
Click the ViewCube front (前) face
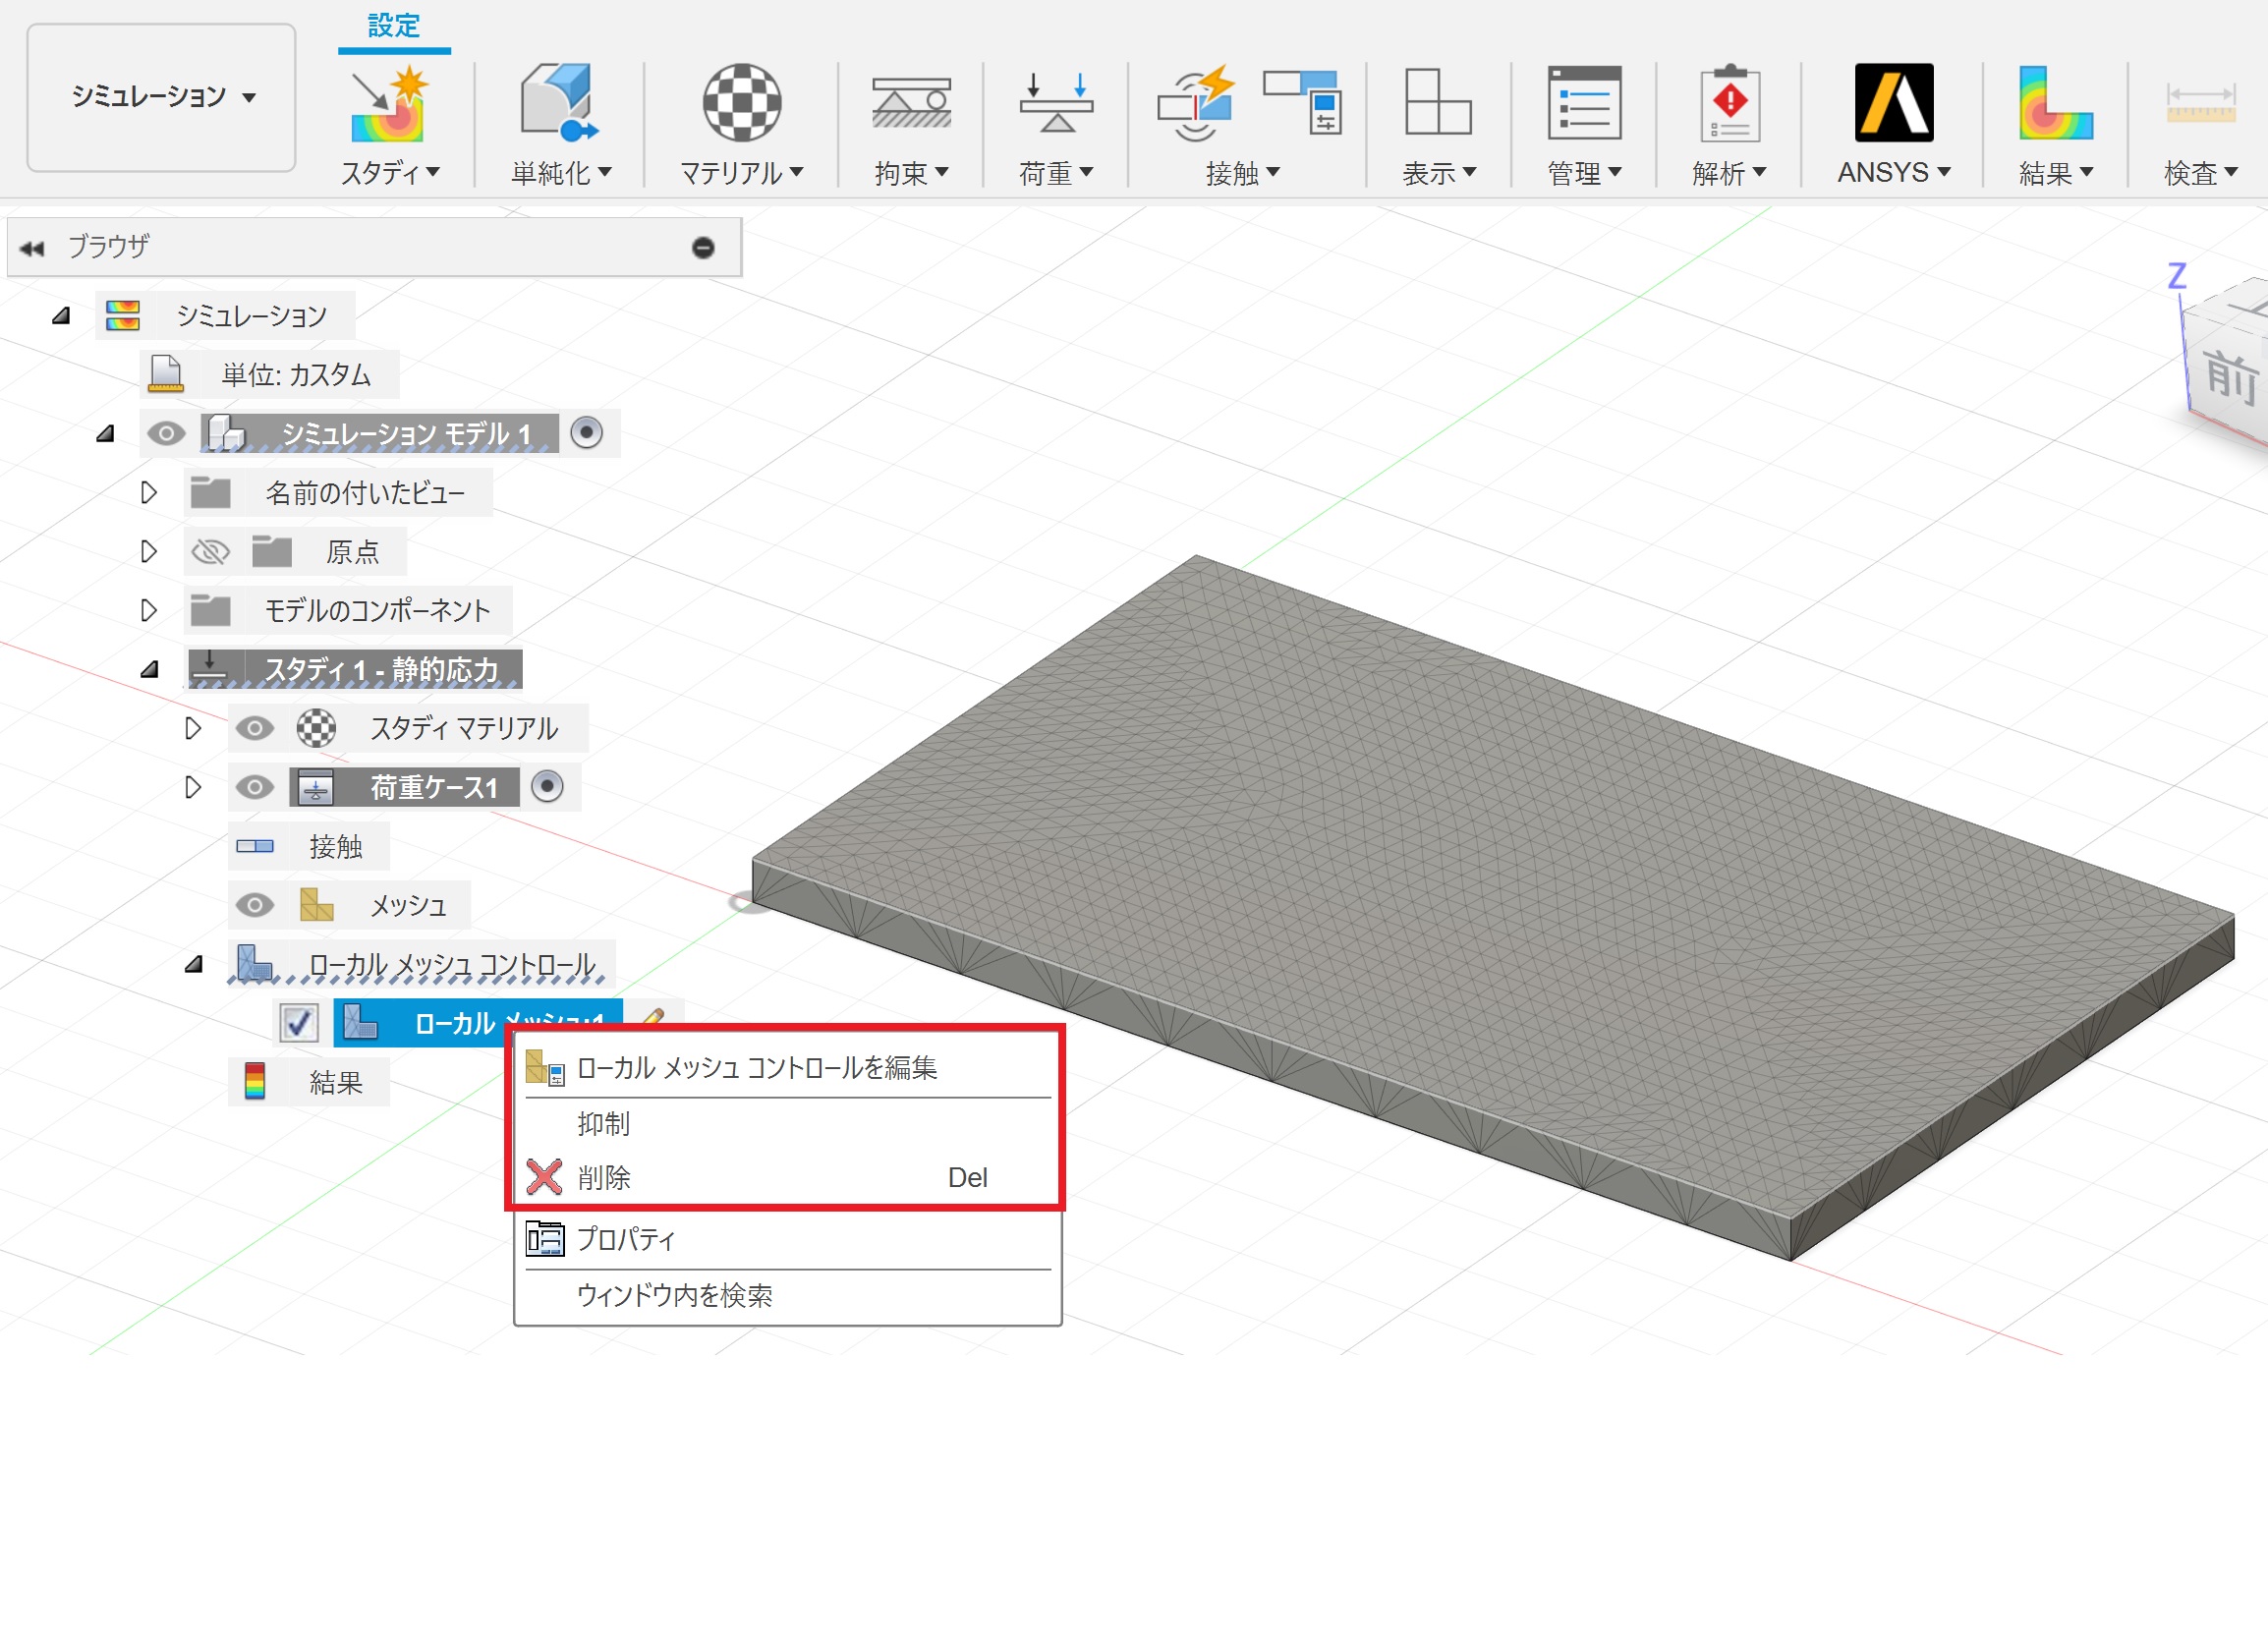(x=2232, y=376)
